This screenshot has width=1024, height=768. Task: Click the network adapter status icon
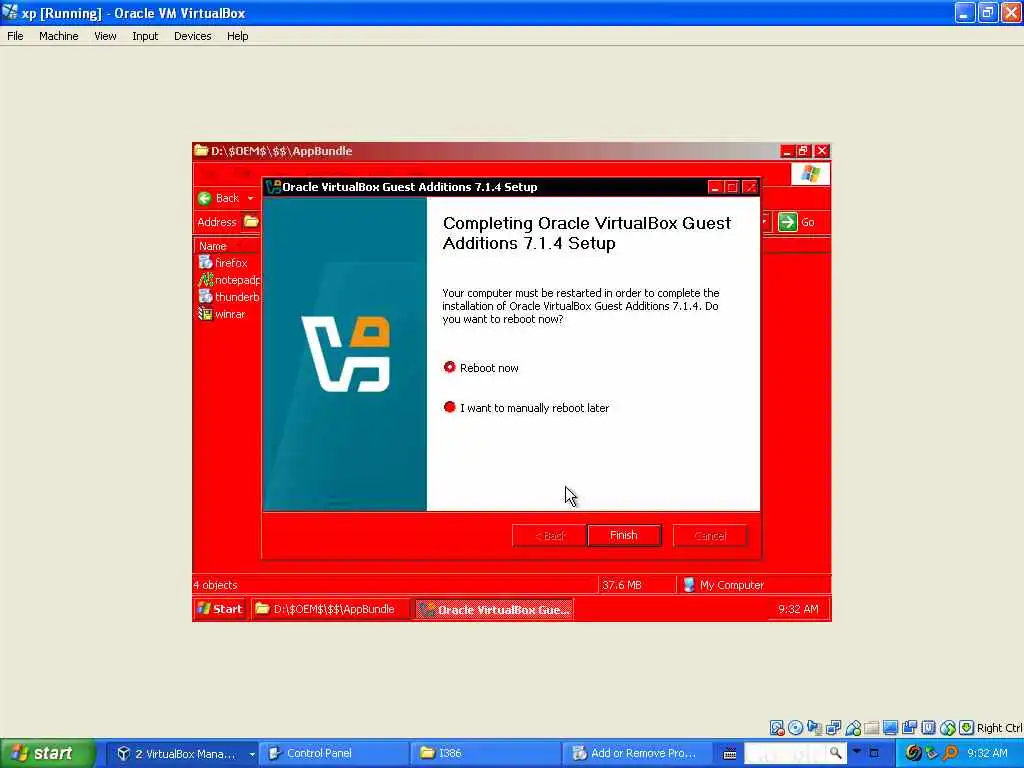point(833,728)
